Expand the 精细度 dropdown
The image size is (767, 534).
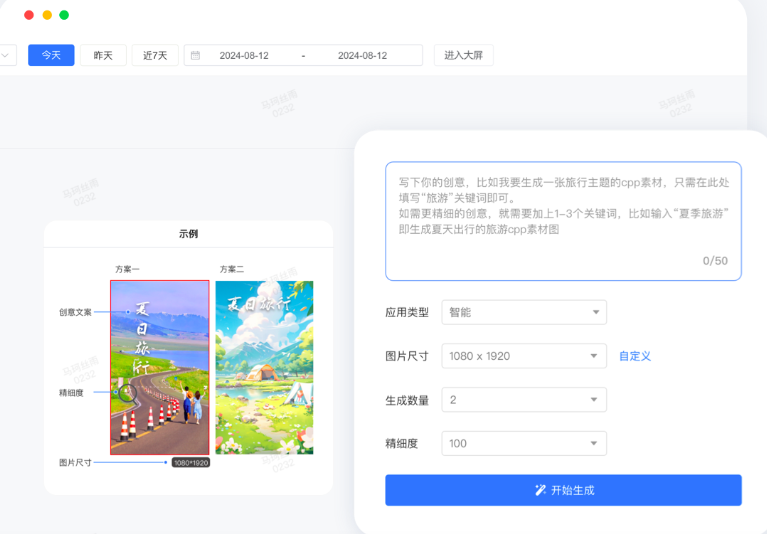523,443
